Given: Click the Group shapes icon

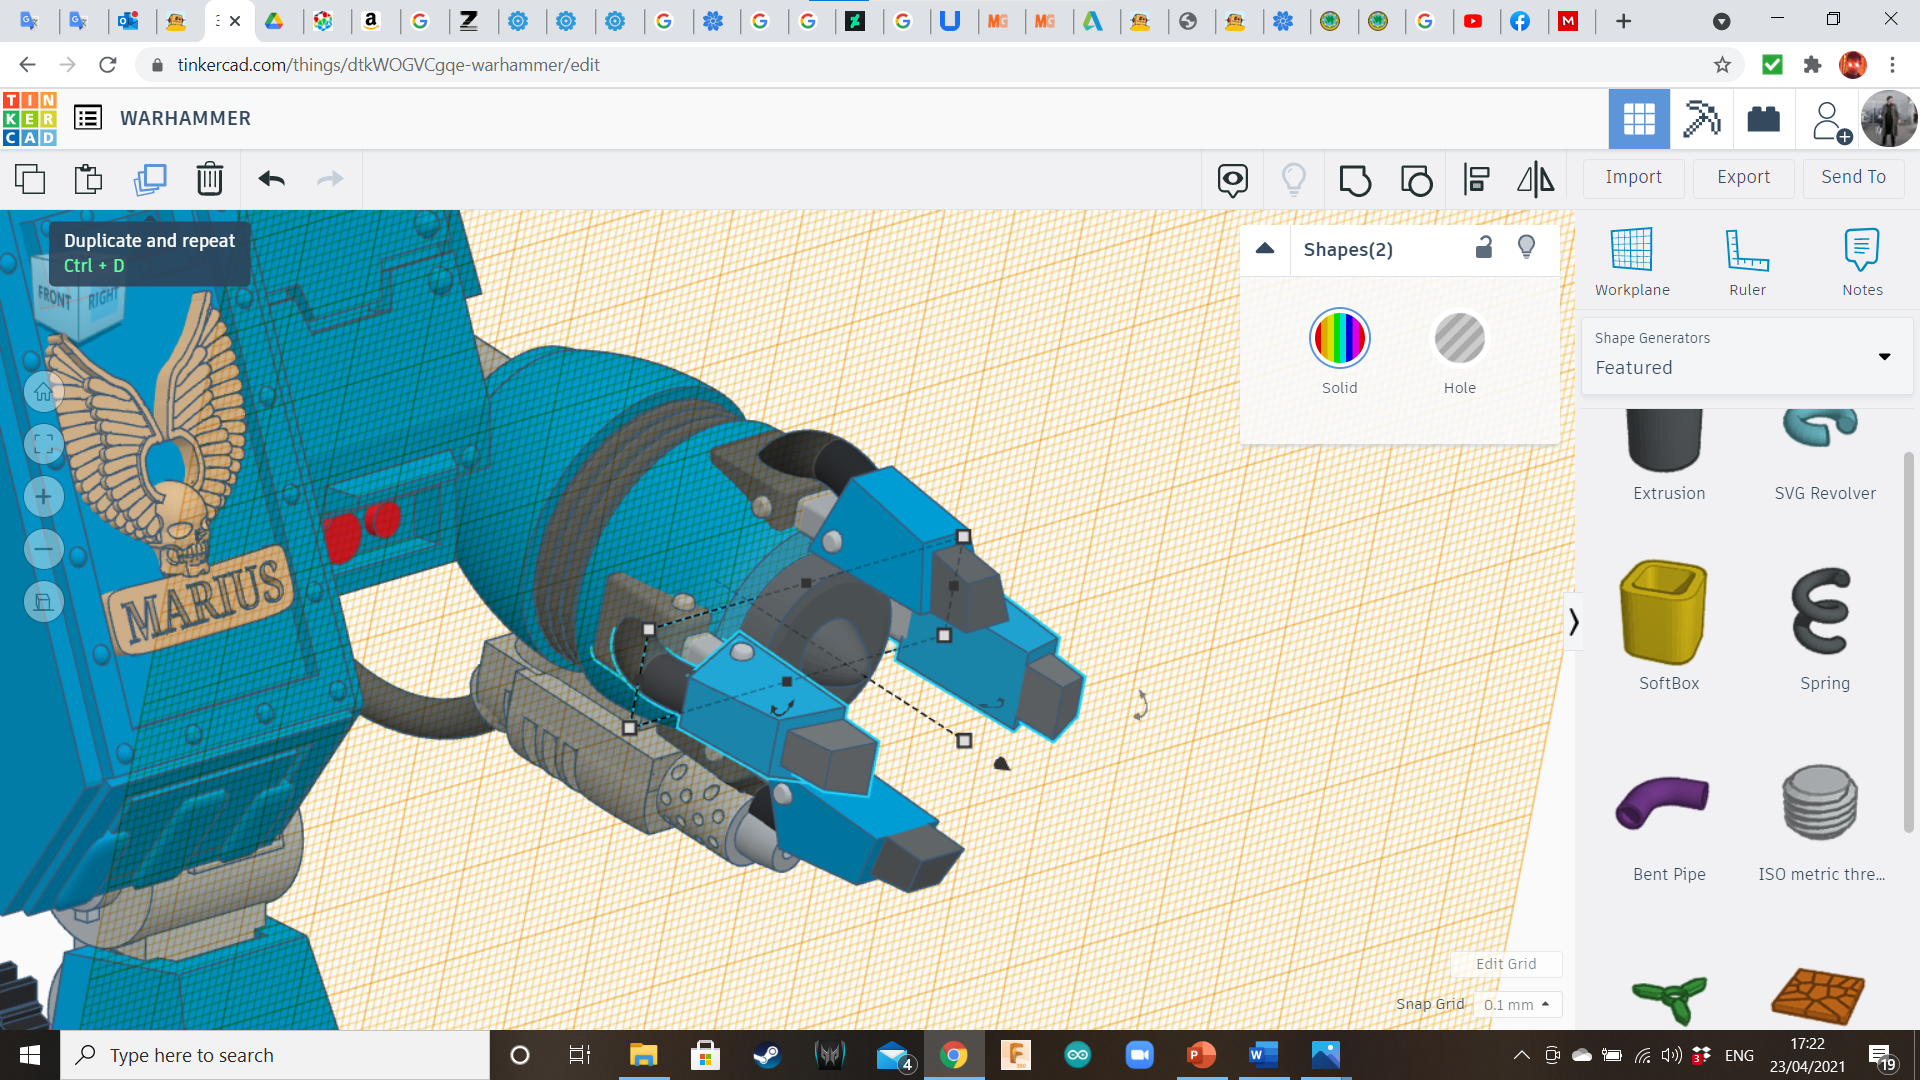Looking at the screenshot, I should [x=1355, y=180].
